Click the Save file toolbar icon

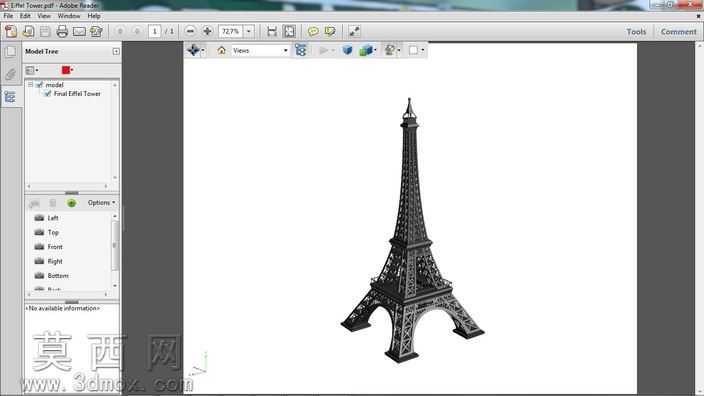(45, 31)
